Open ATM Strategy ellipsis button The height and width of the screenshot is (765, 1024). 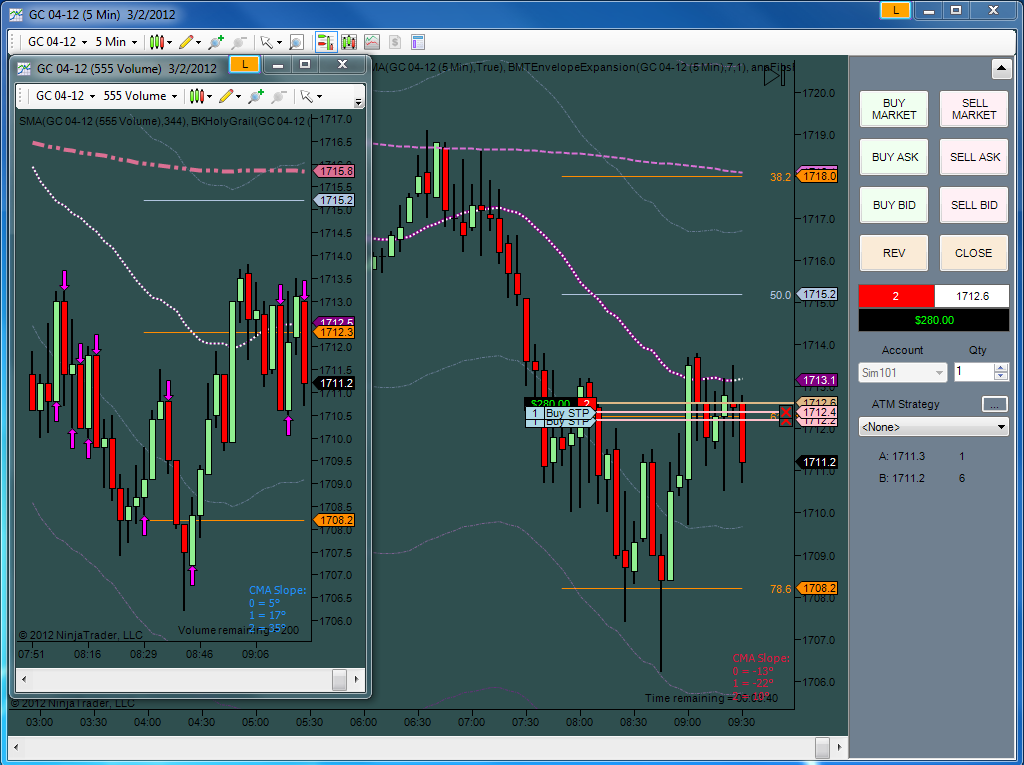995,404
